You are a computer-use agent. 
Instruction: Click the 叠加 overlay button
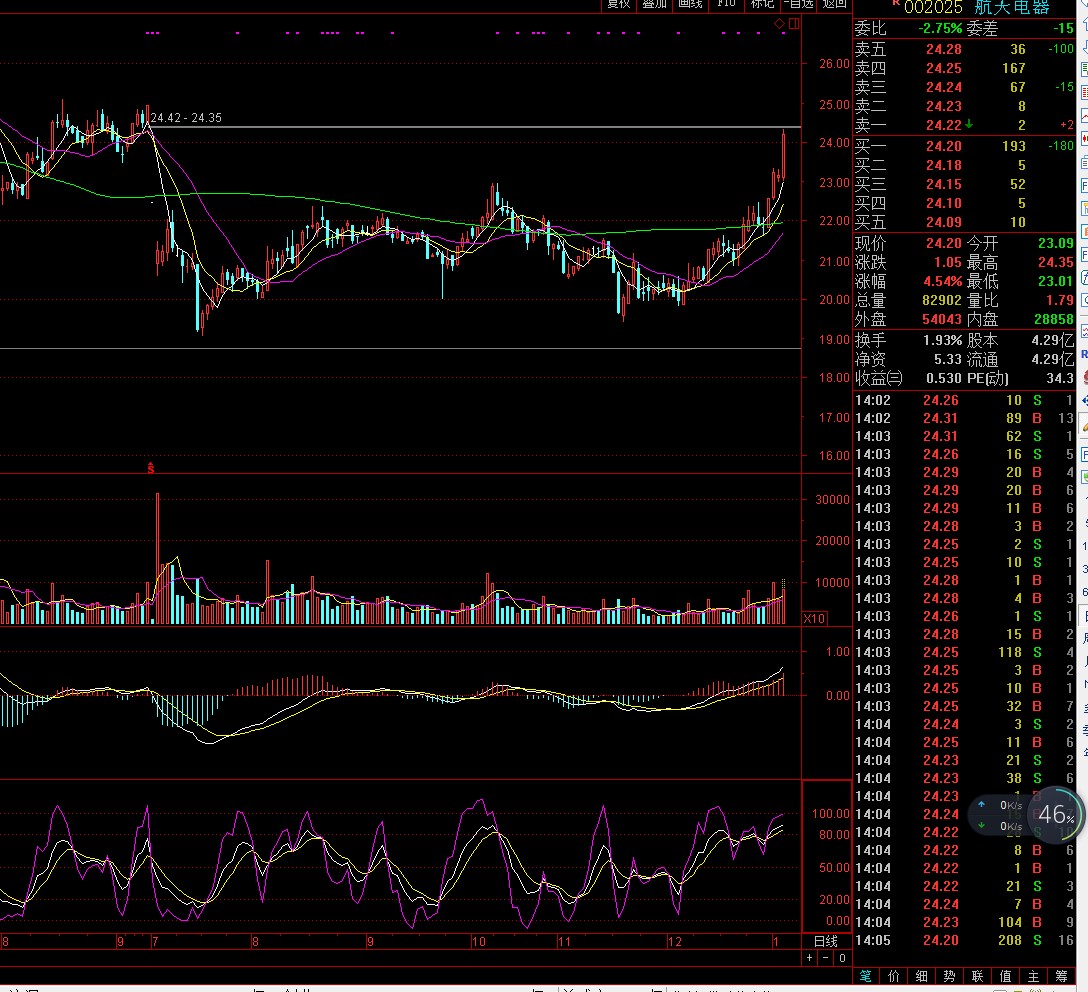pos(655,4)
